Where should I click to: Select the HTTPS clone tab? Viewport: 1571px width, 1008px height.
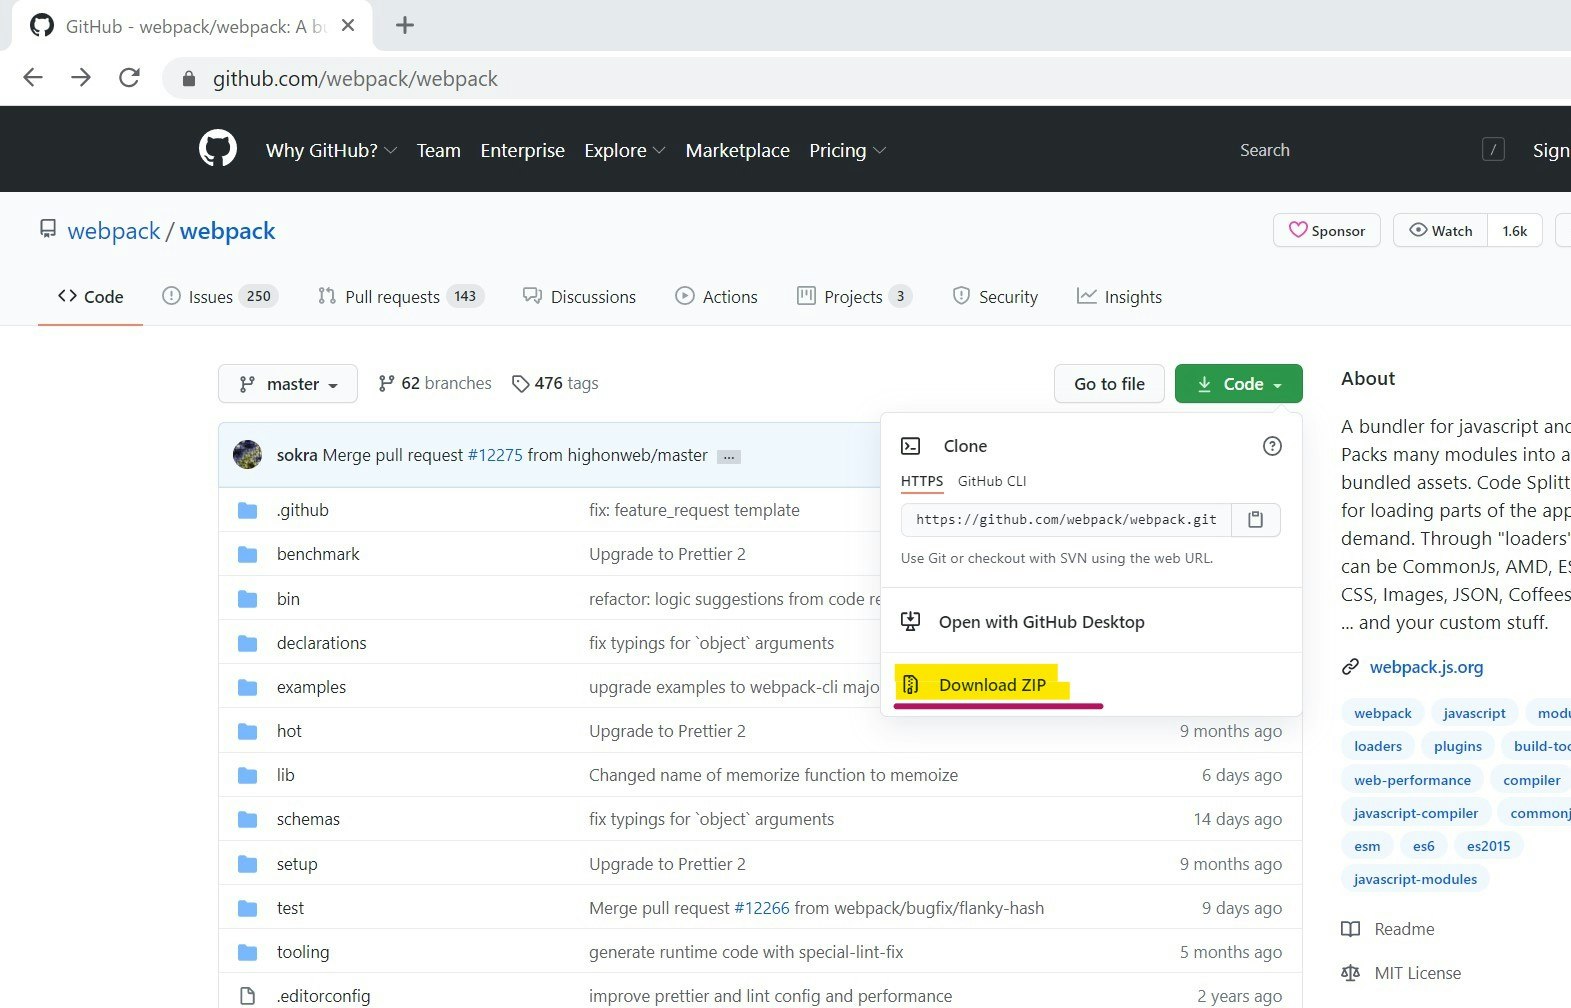pyautogui.click(x=922, y=481)
